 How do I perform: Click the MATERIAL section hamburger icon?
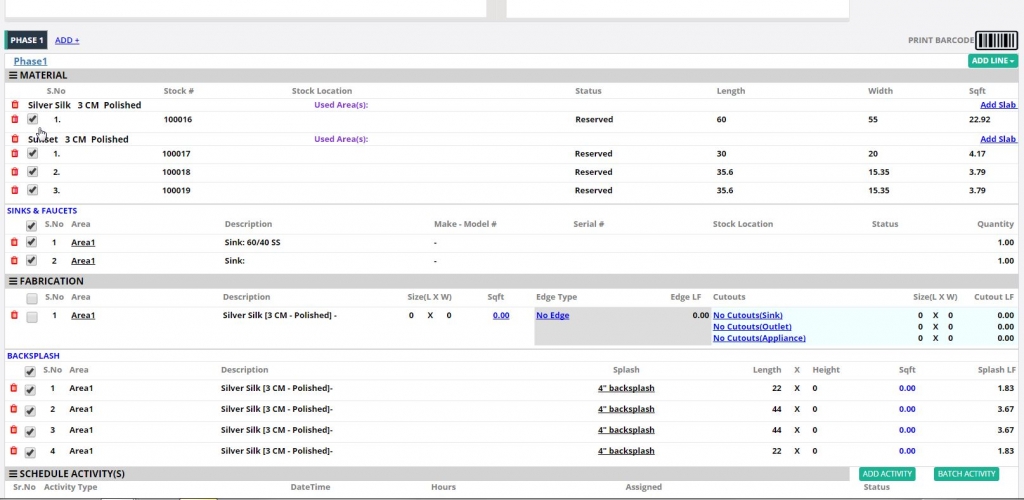[x=12, y=76]
